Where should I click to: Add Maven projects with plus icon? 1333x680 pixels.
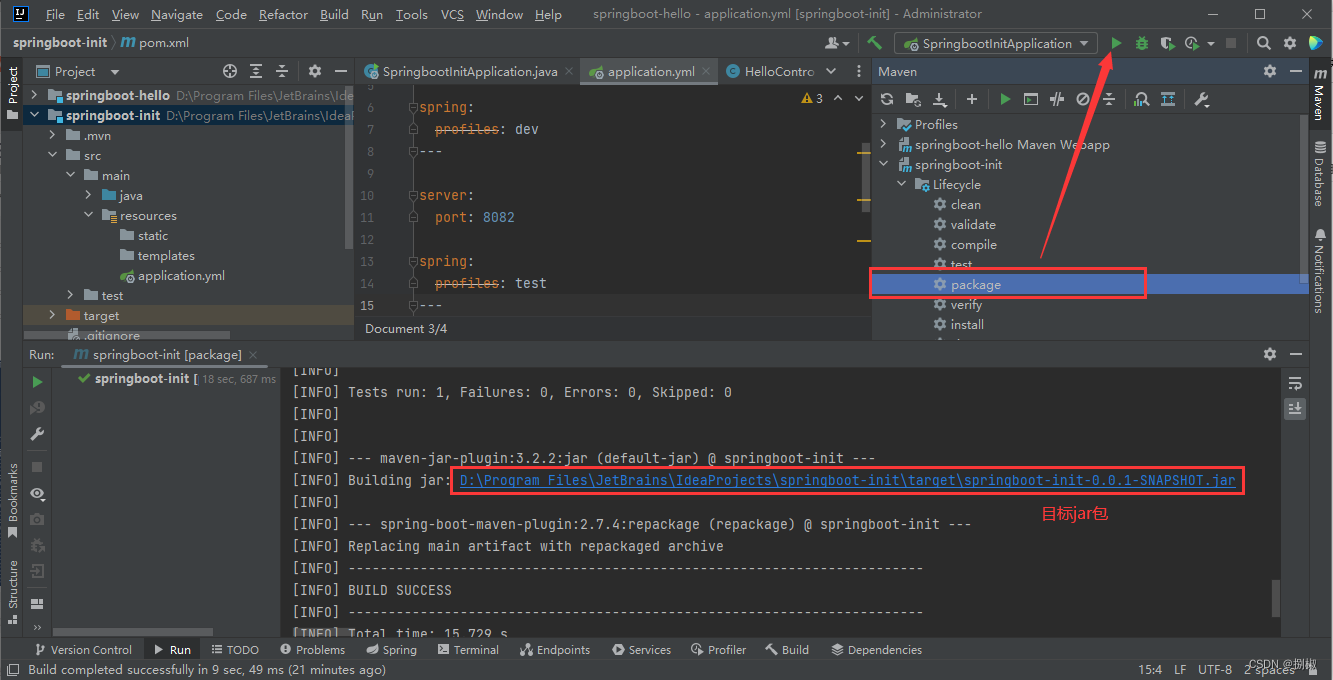click(971, 99)
